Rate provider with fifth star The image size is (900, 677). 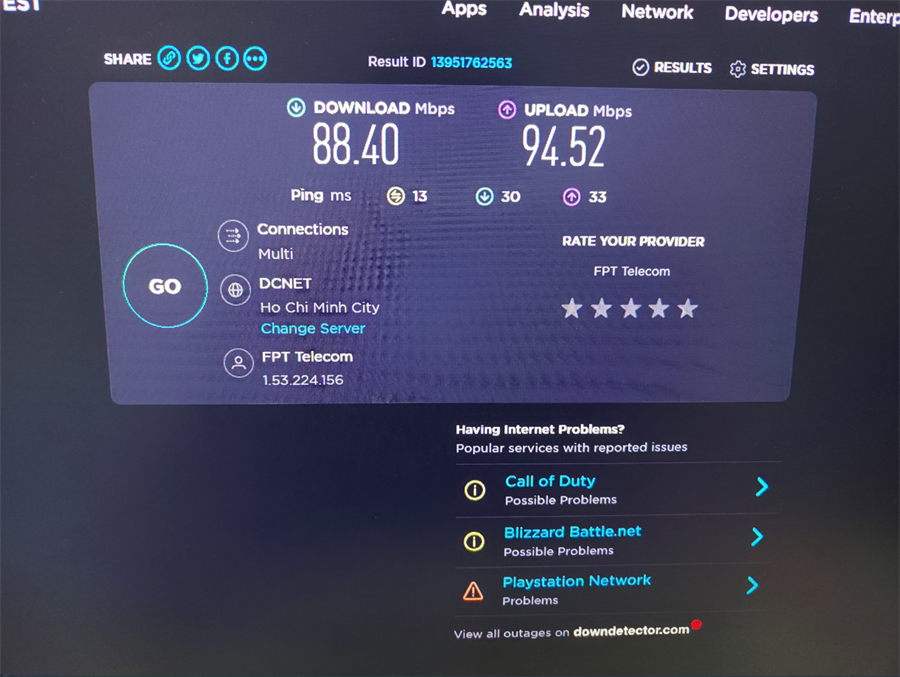point(687,309)
